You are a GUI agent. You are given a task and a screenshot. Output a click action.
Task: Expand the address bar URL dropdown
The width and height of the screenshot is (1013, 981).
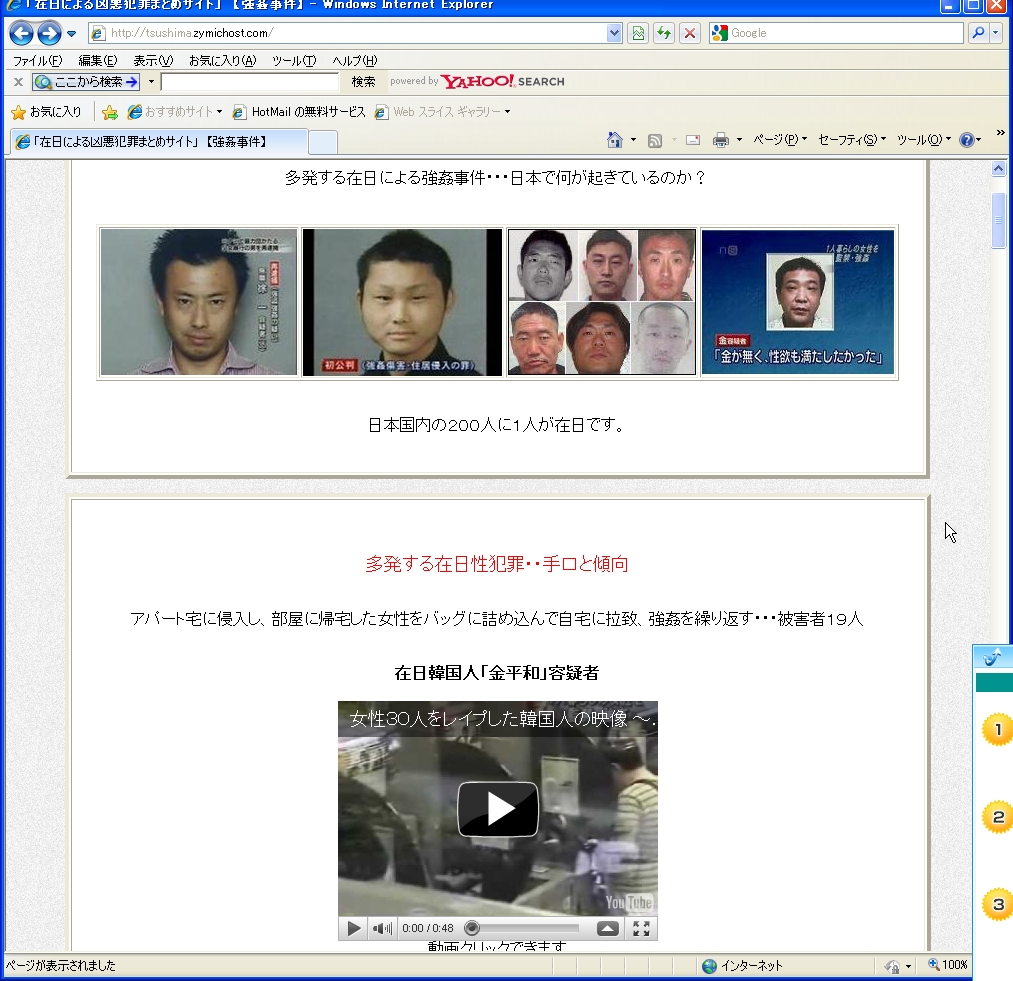point(615,33)
